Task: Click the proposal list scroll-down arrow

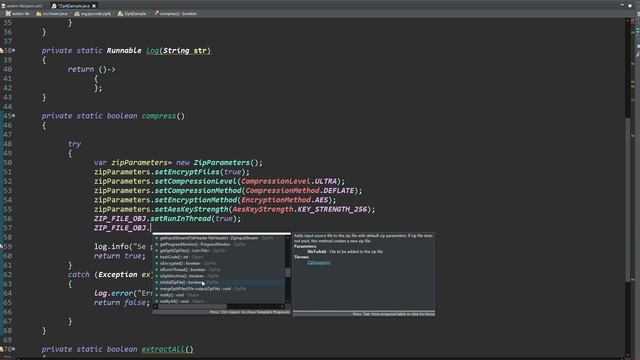Action: pyautogui.click(x=288, y=301)
